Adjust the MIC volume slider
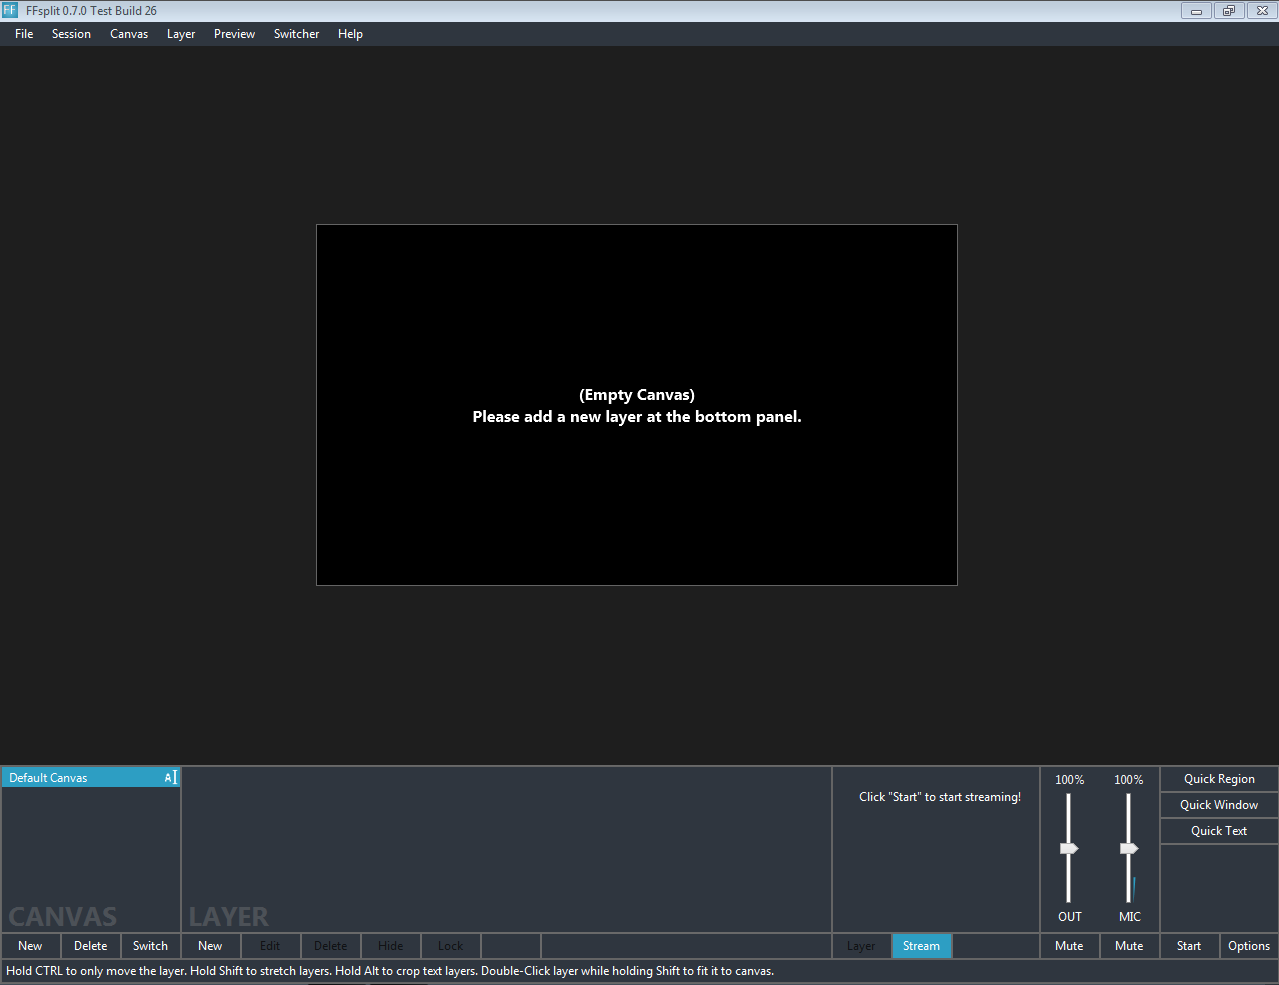The image size is (1279, 985). 1129,848
